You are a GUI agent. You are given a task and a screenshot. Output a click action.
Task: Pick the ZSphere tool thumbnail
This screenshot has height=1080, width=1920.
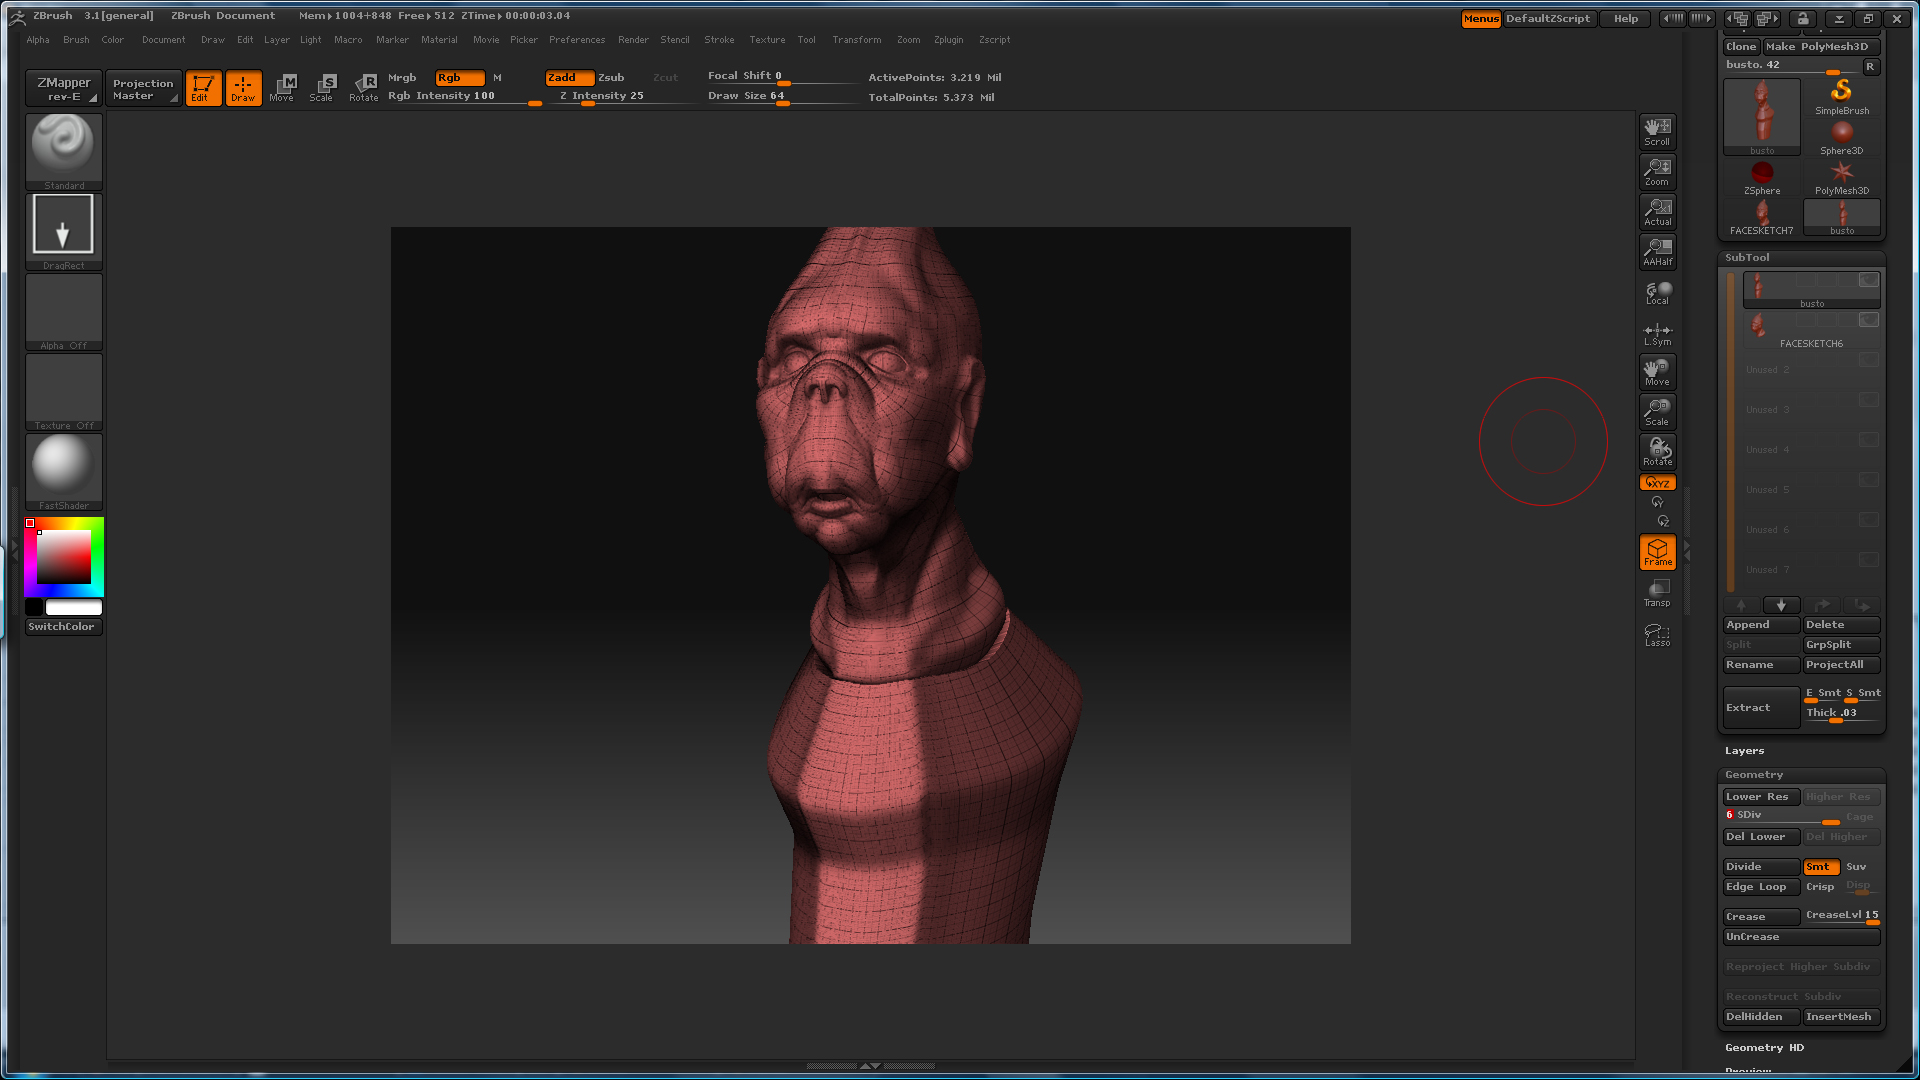coord(1762,176)
